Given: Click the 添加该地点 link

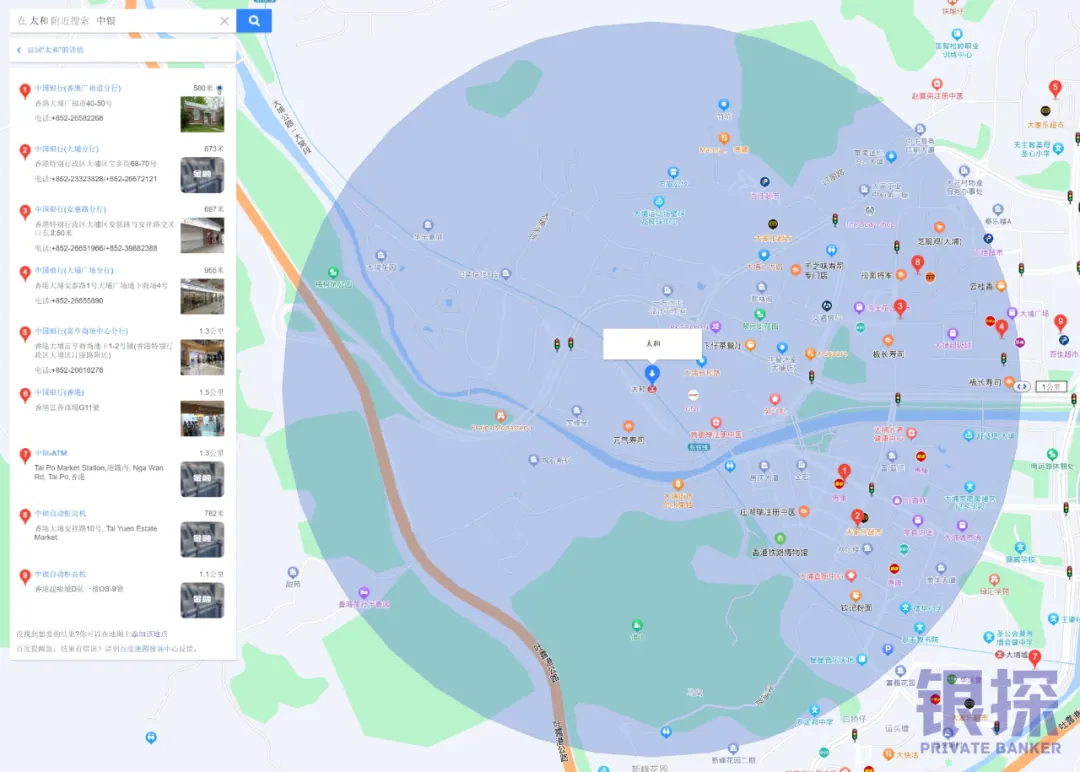Looking at the screenshot, I should pyautogui.click(x=149, y=634).
